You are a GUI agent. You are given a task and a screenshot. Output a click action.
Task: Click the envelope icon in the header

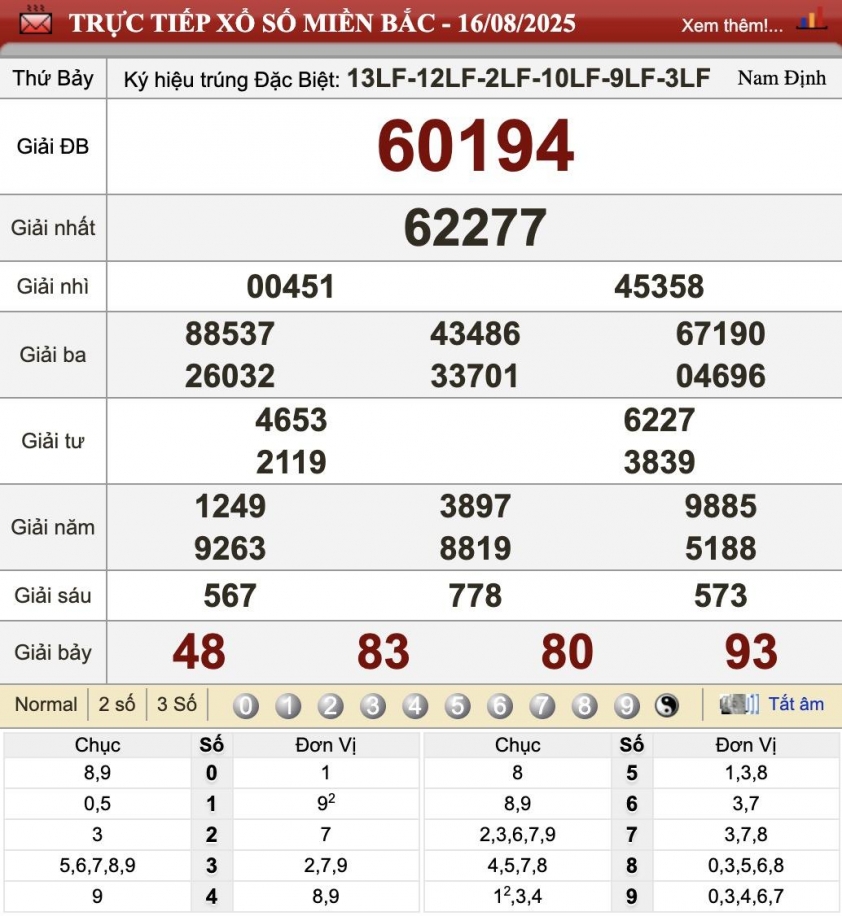(x=35, y=21)
